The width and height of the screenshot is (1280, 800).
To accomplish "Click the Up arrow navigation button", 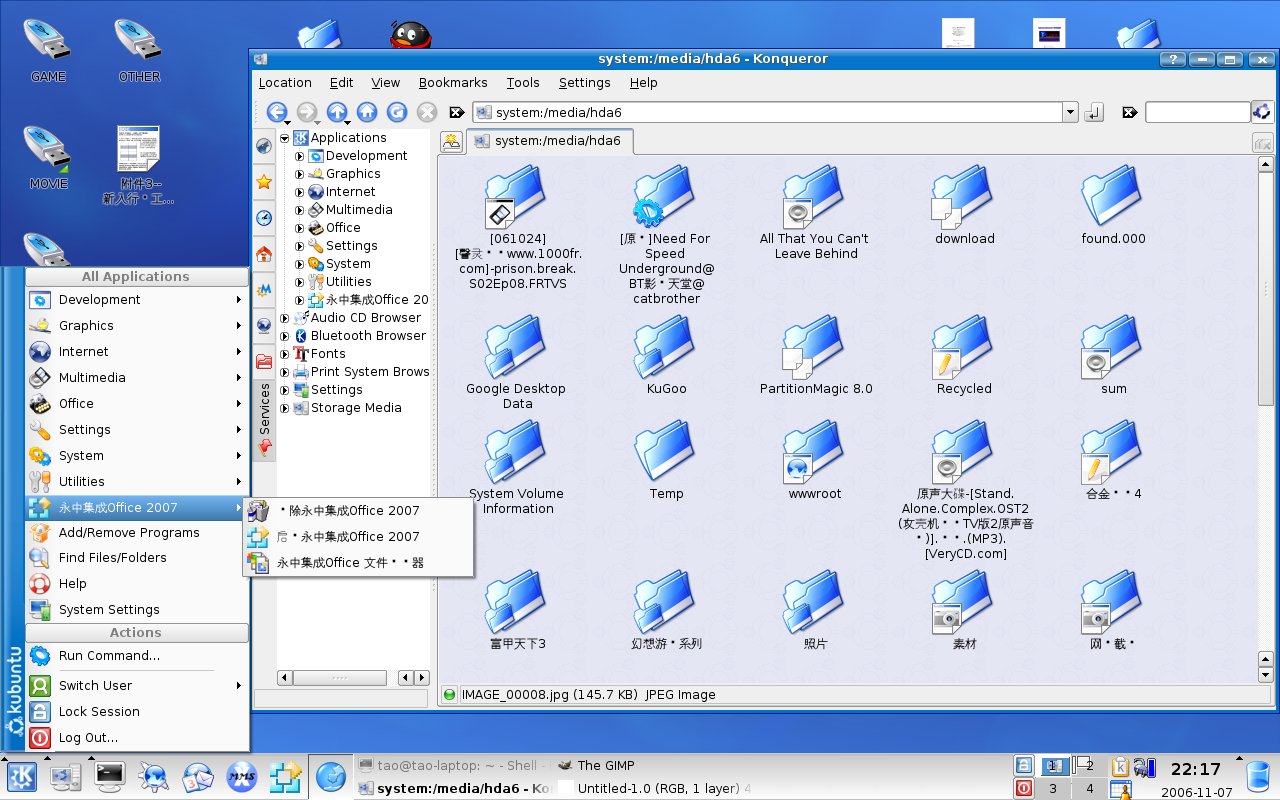I will click(x=337, y=112).
